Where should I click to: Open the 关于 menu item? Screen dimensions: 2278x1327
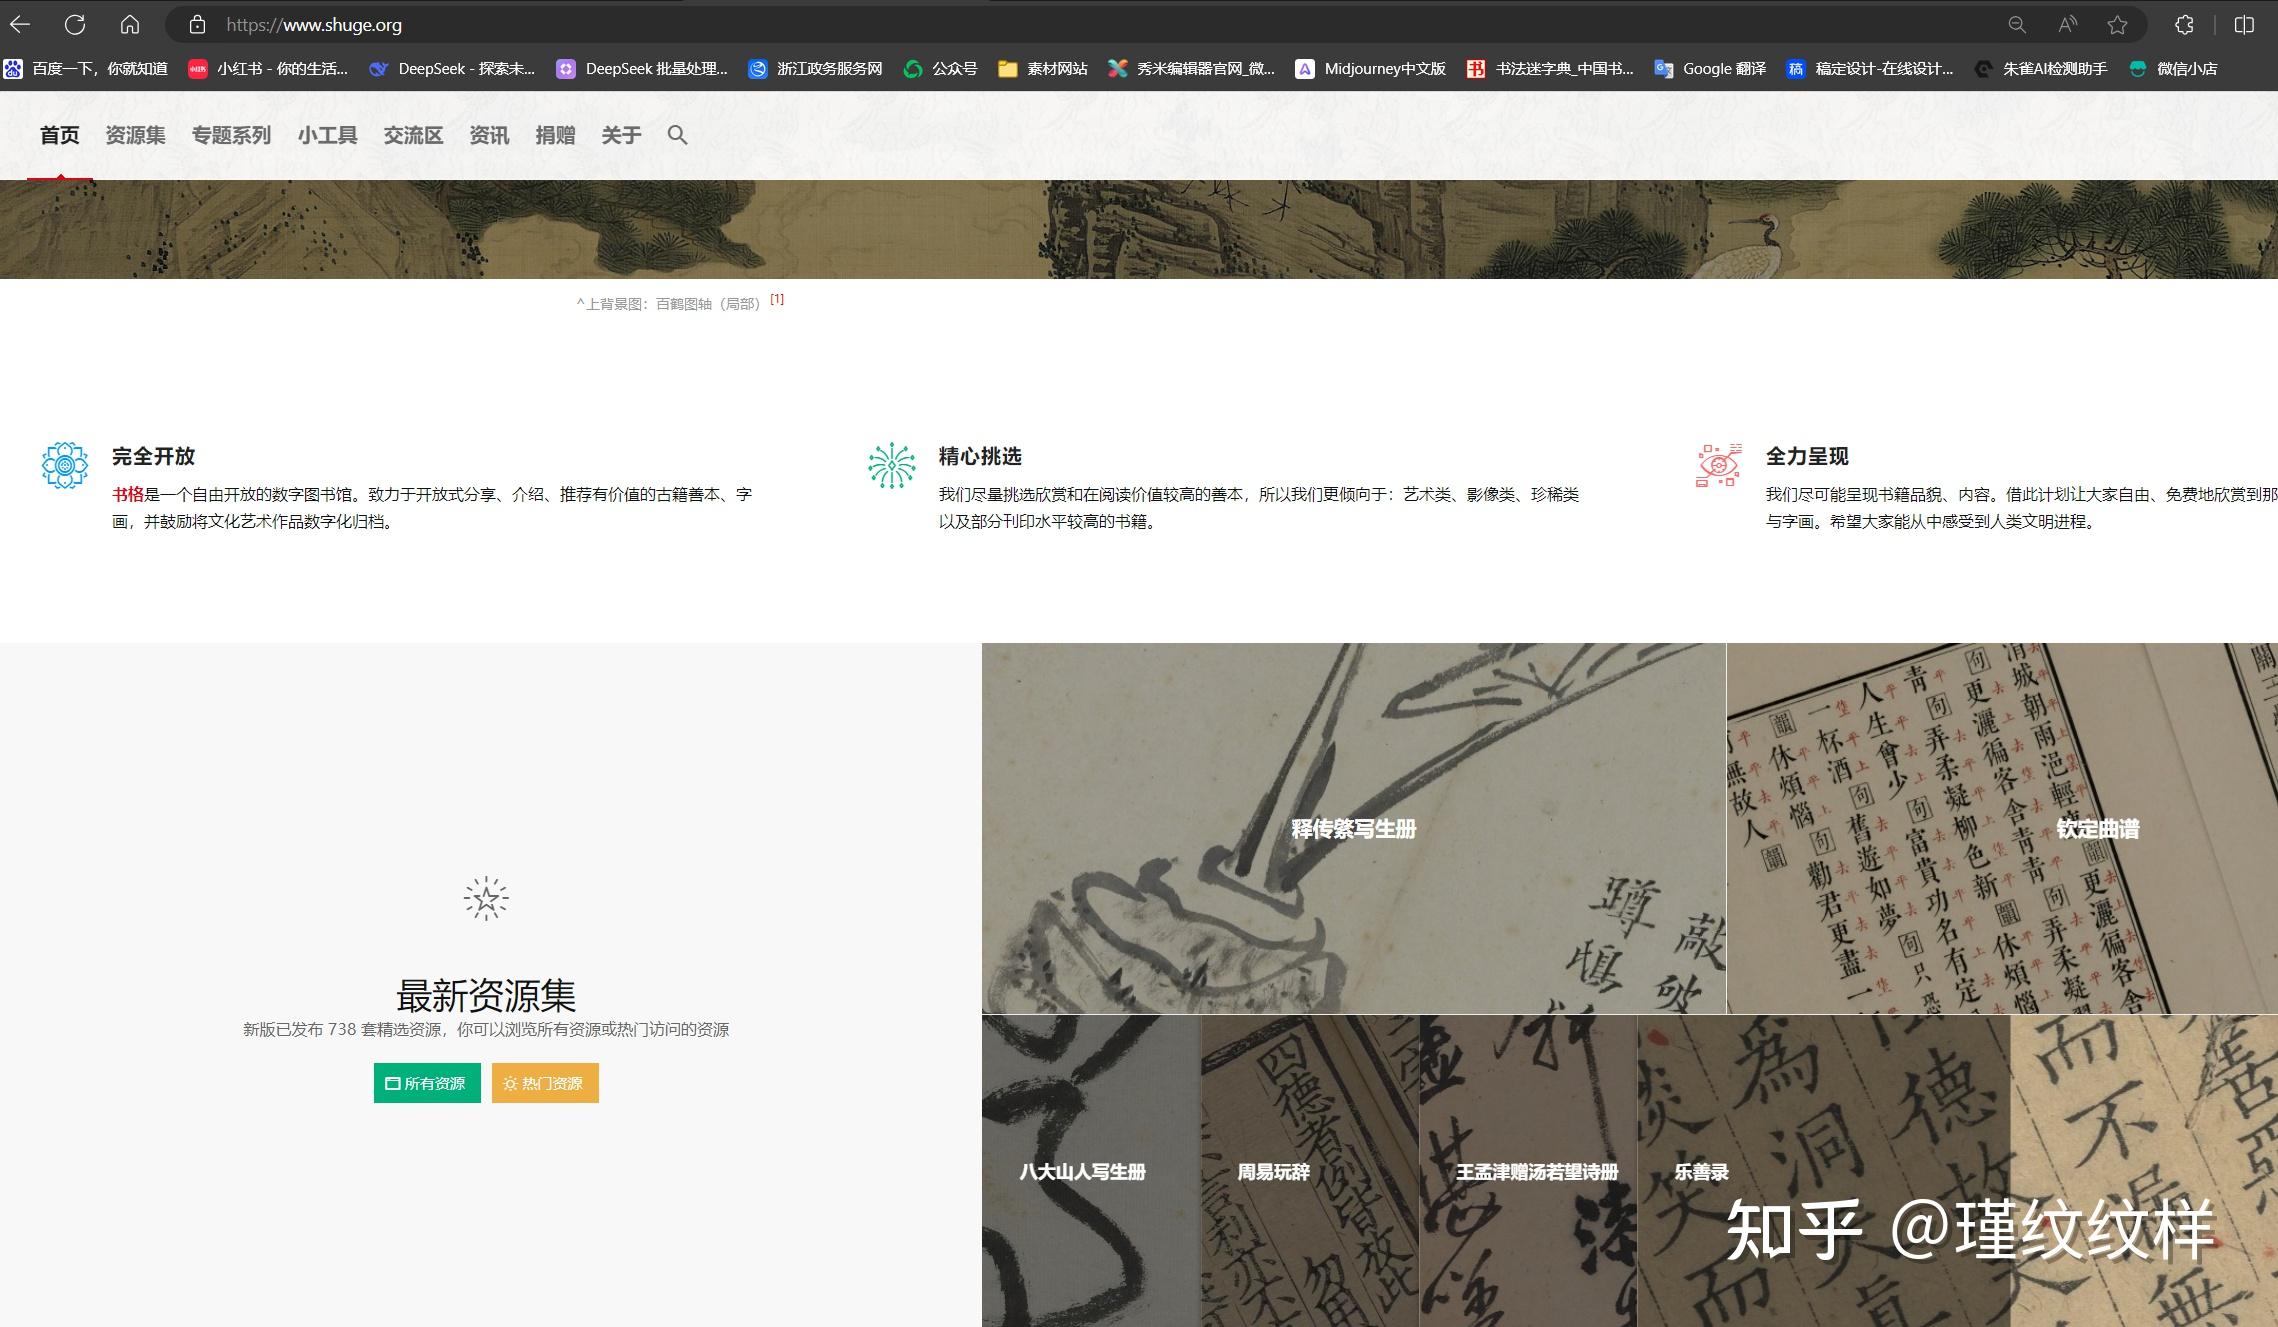pyautogui.click(x=622, y=135)
